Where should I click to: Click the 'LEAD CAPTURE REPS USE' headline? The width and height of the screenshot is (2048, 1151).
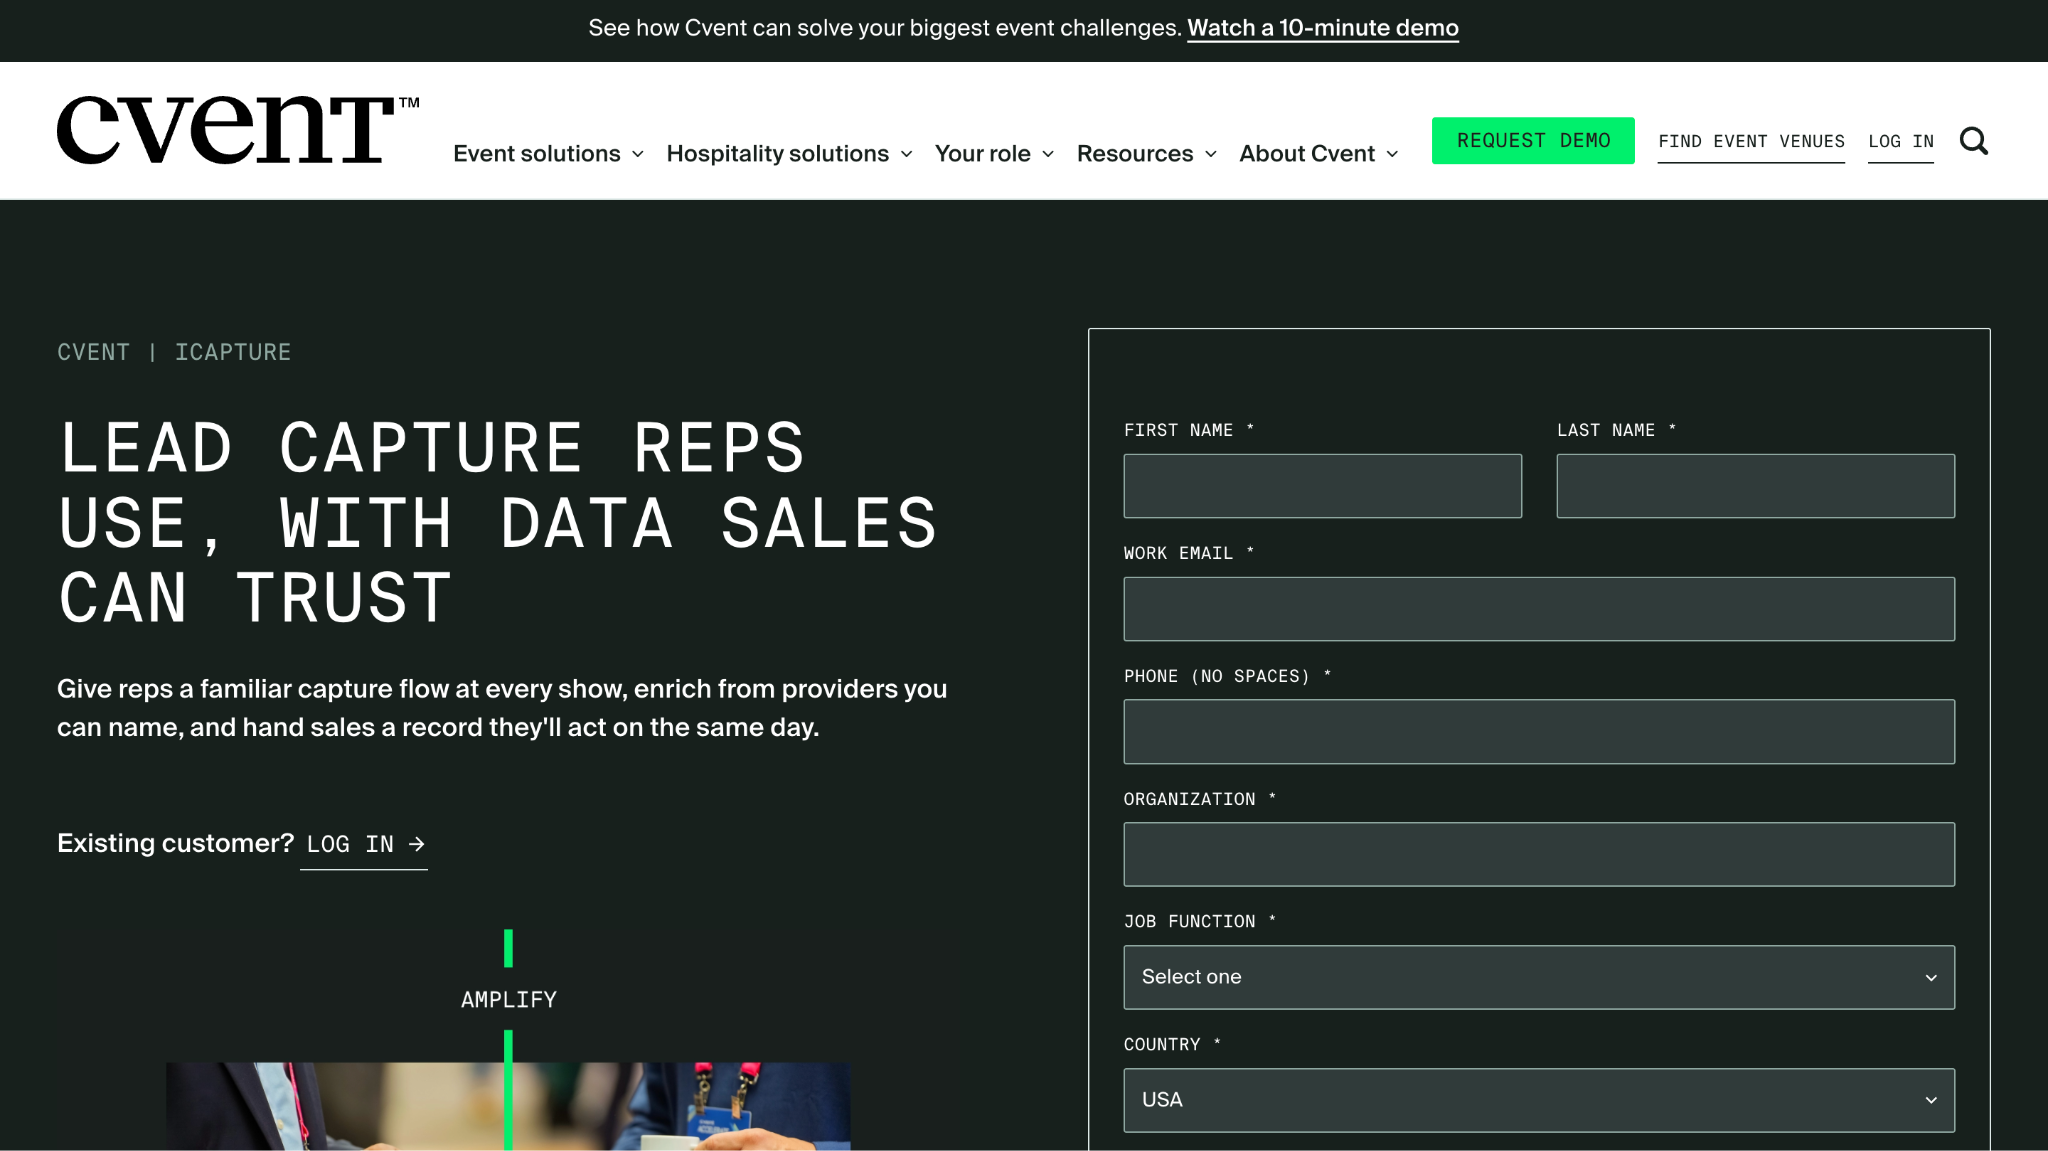pos(498,522)
